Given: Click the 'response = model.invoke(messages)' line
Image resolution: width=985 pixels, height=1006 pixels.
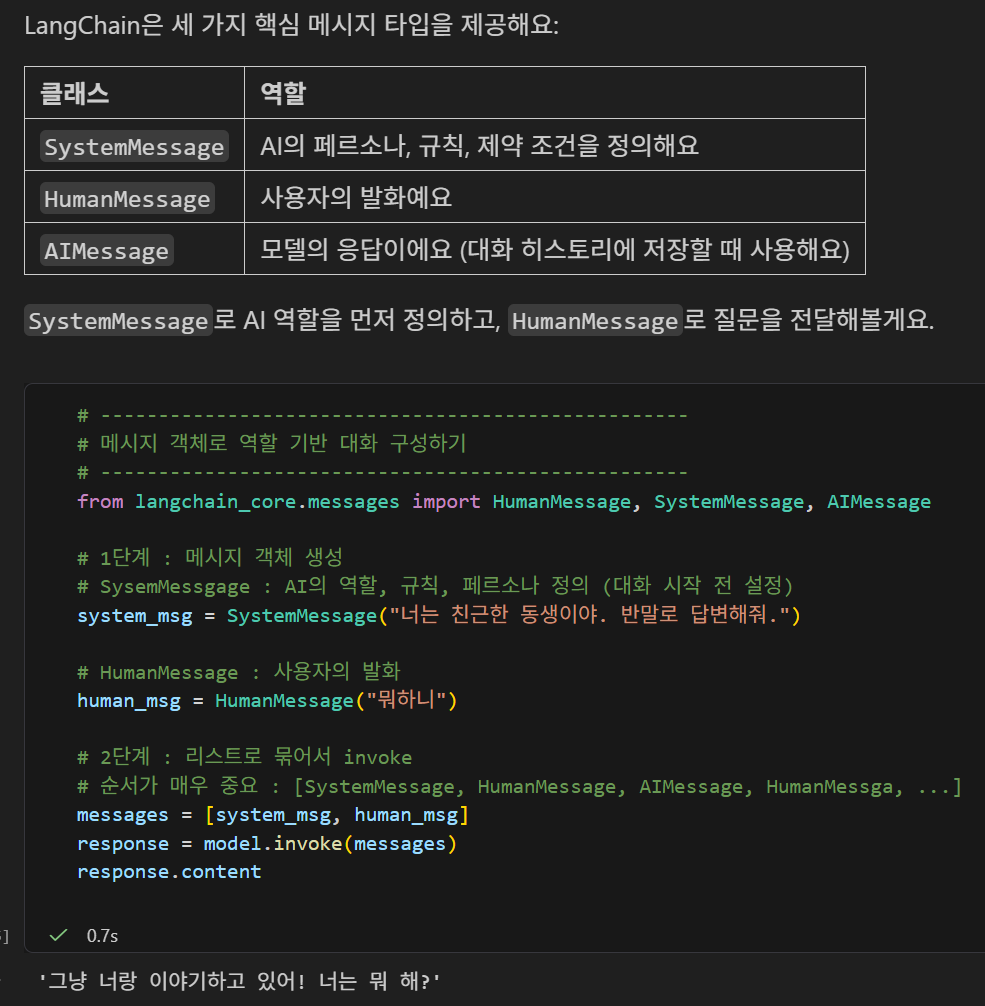Looking at the screenshot, I should tap(267, 843).
